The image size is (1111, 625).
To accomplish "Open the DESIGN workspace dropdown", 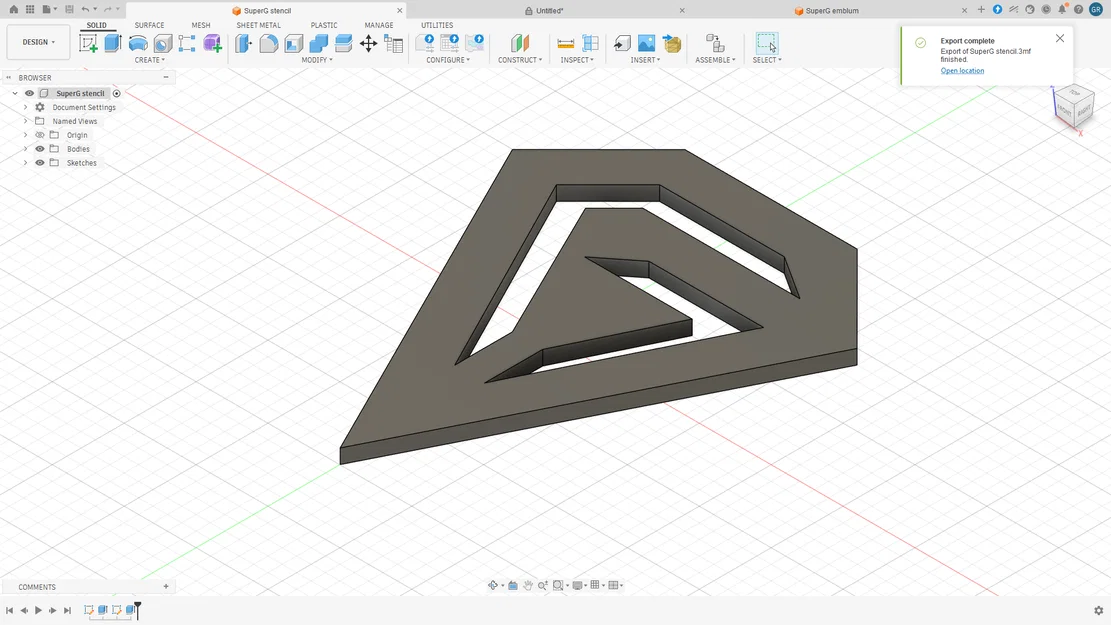I will coord(38,42).
